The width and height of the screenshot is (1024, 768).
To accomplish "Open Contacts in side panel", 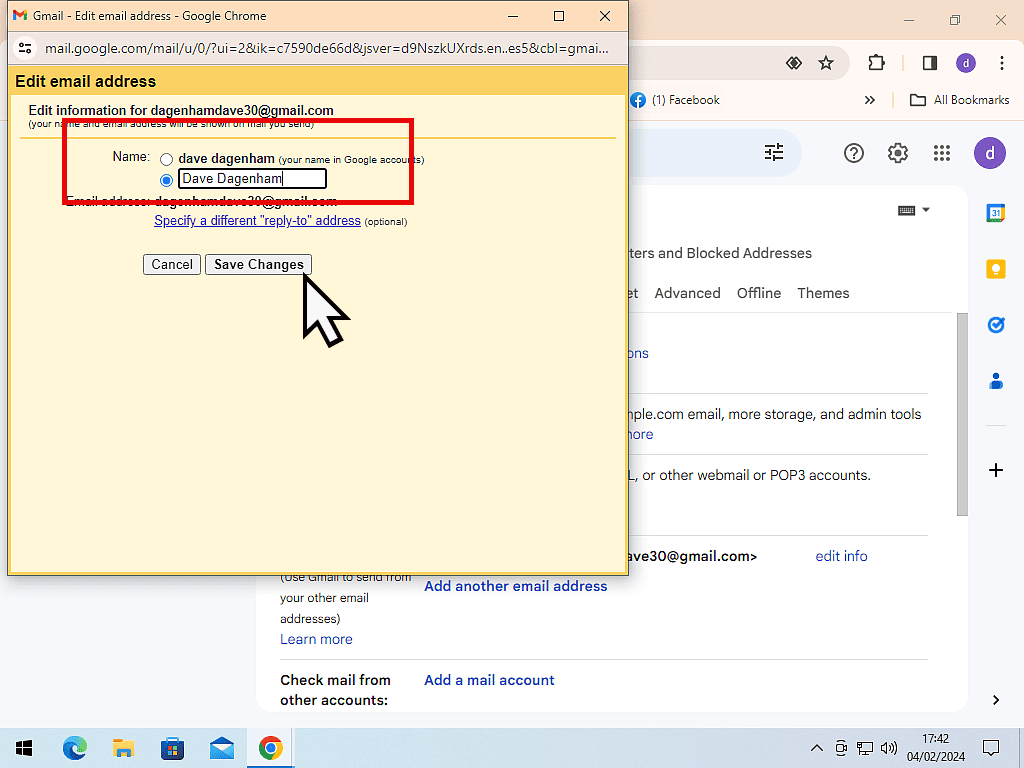I will point(995,381).
